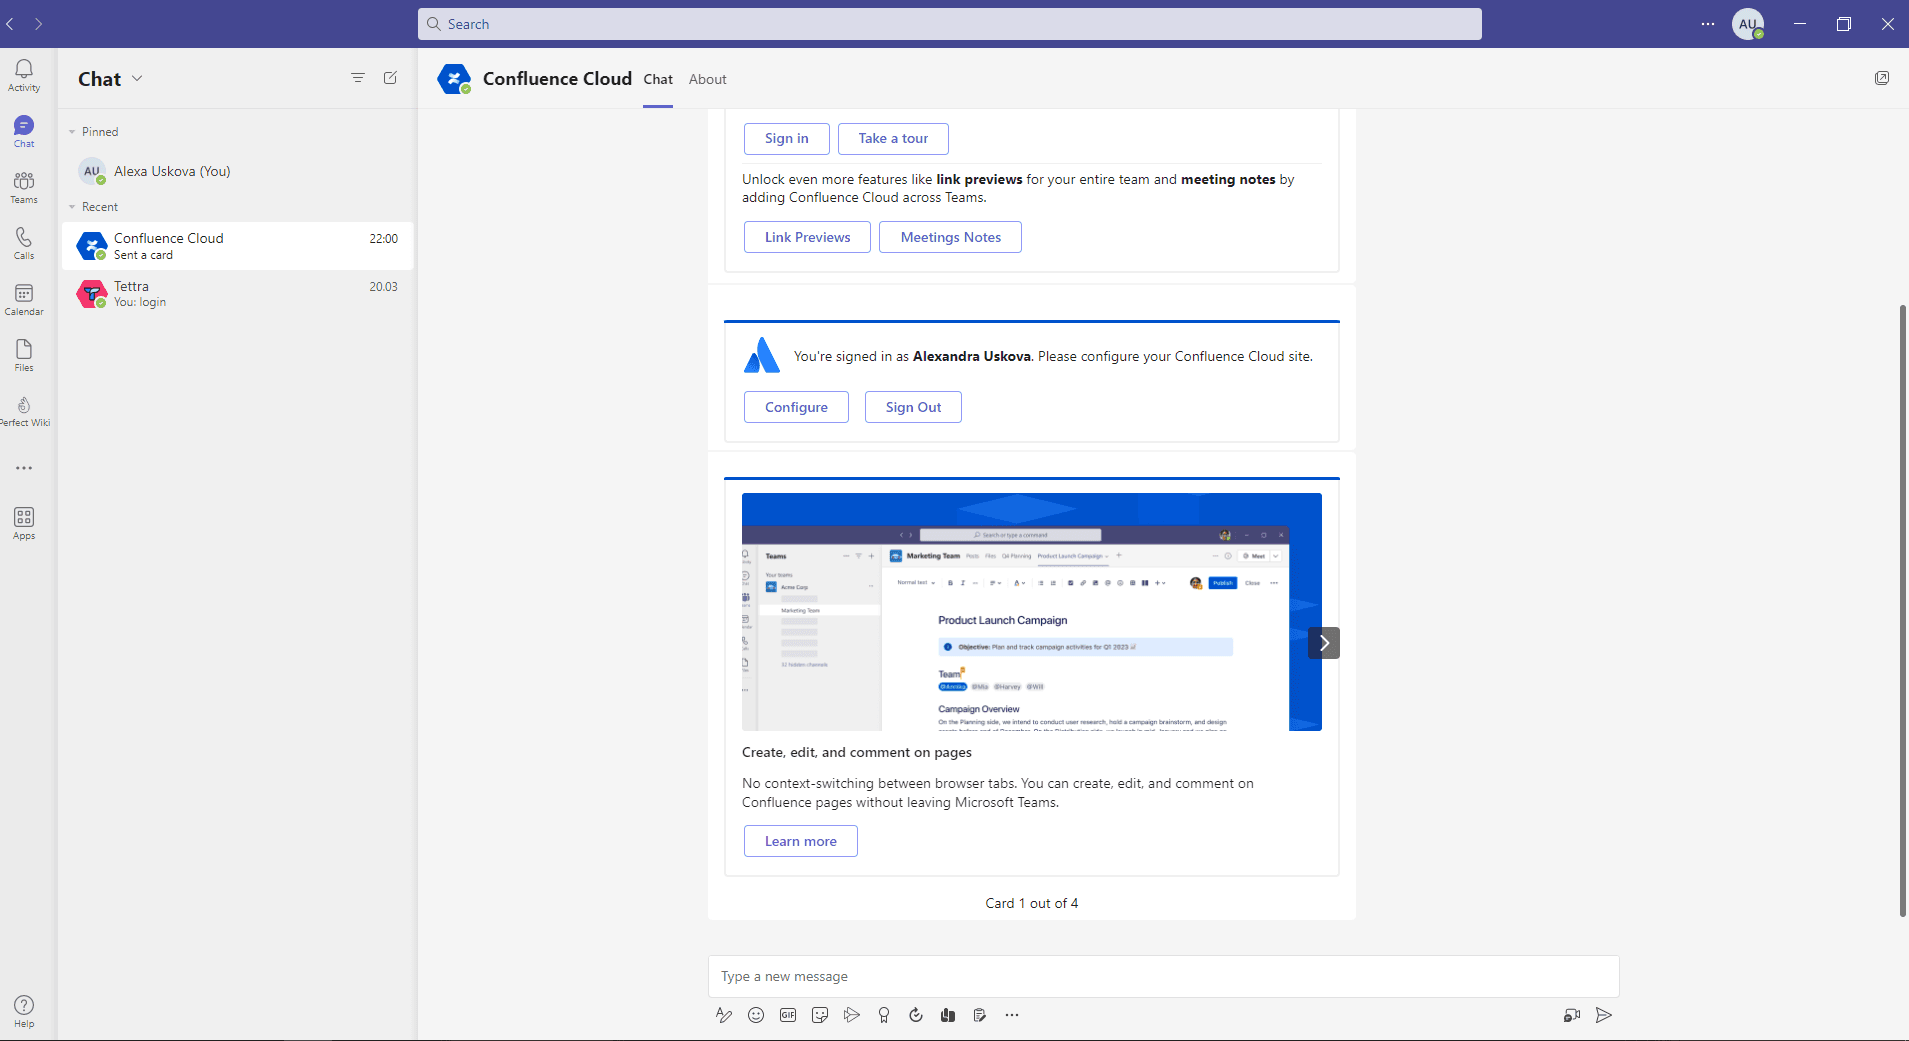Launch the Perfect Wiki app
The height and width of the screenshot is (1041, 1909).
[24, 411]
